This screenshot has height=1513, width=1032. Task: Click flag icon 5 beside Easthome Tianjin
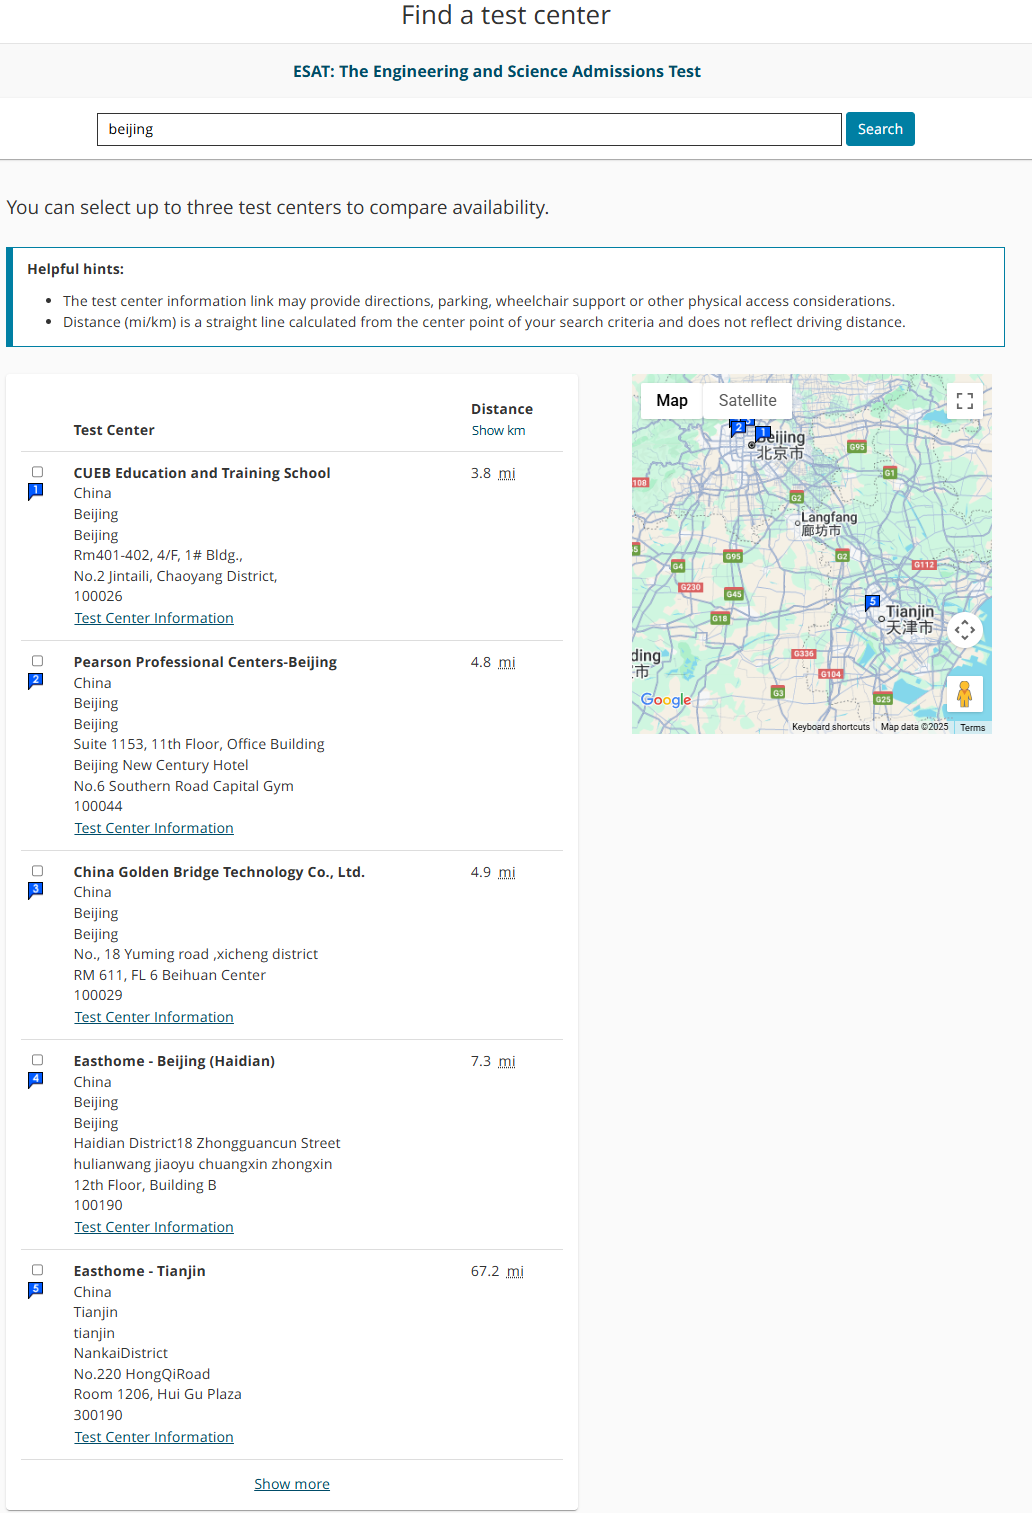[x=36, y=1290]
